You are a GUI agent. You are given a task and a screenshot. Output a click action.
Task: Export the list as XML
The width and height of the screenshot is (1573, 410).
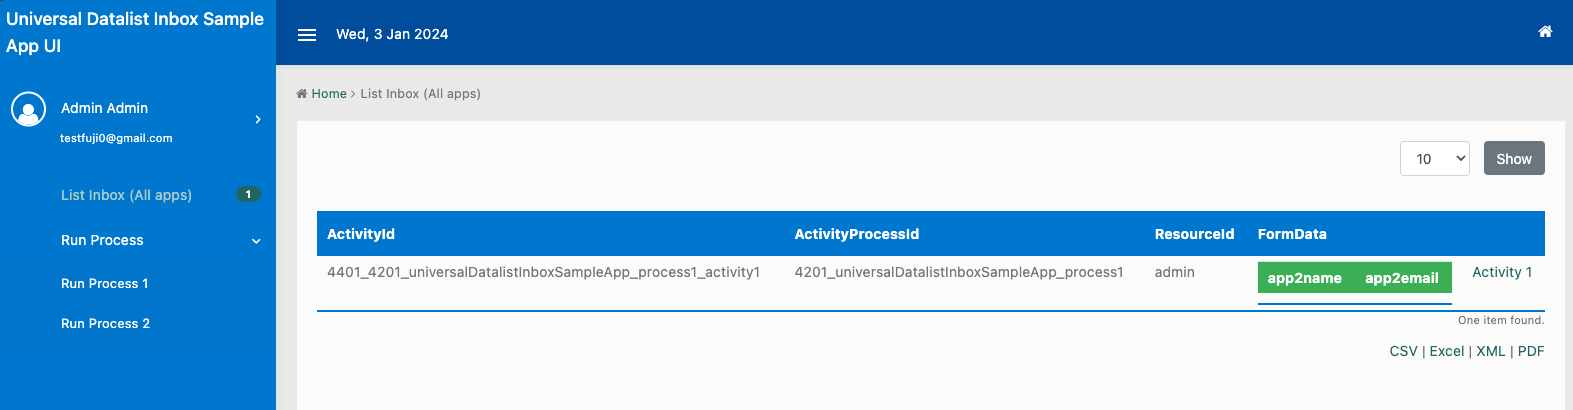click(x=1490, y=351)
